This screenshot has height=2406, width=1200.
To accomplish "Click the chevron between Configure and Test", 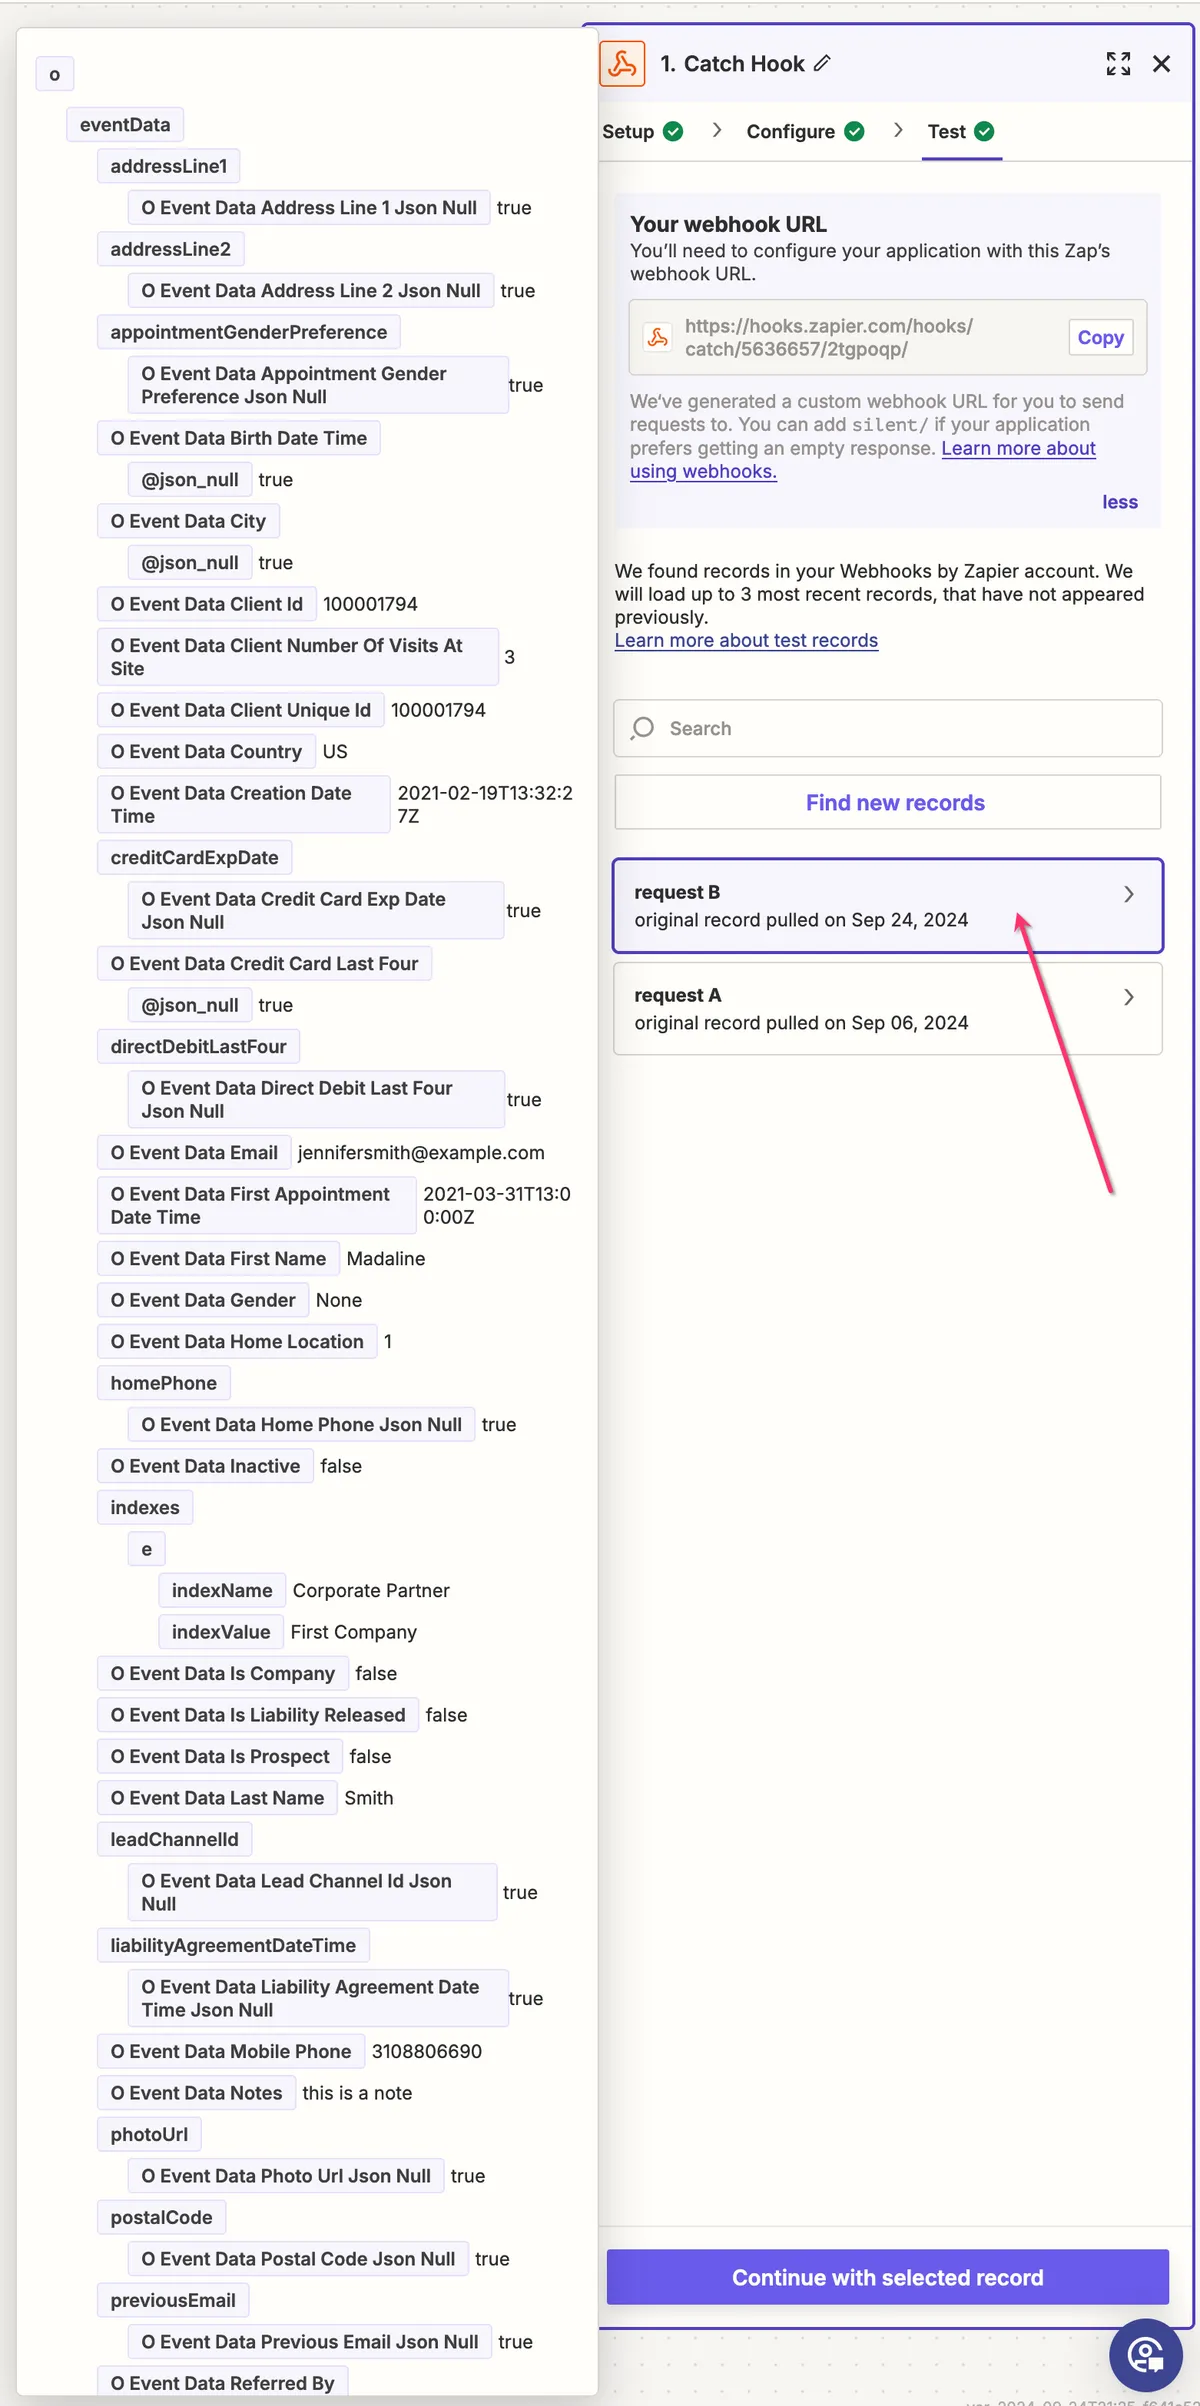I will click(x=898, y=130).
